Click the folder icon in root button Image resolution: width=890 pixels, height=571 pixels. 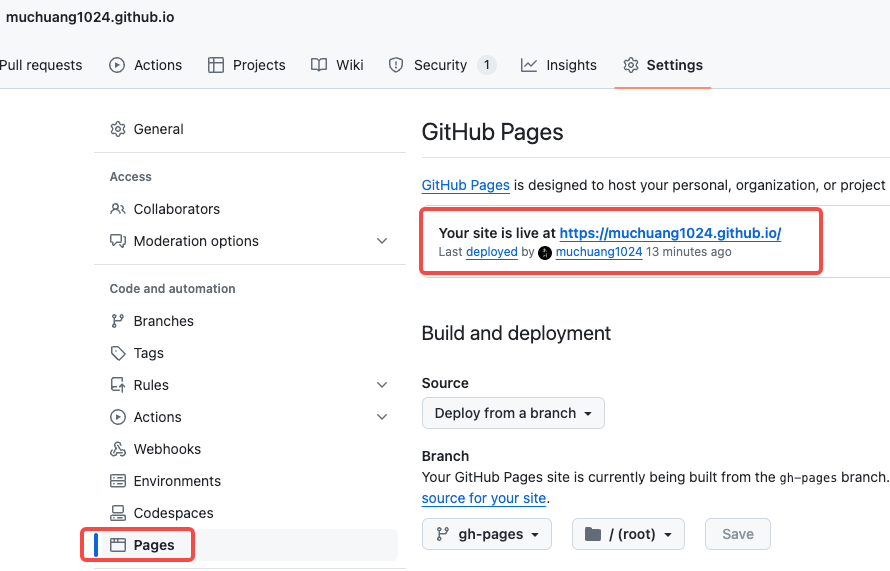(x=593, y=534)
